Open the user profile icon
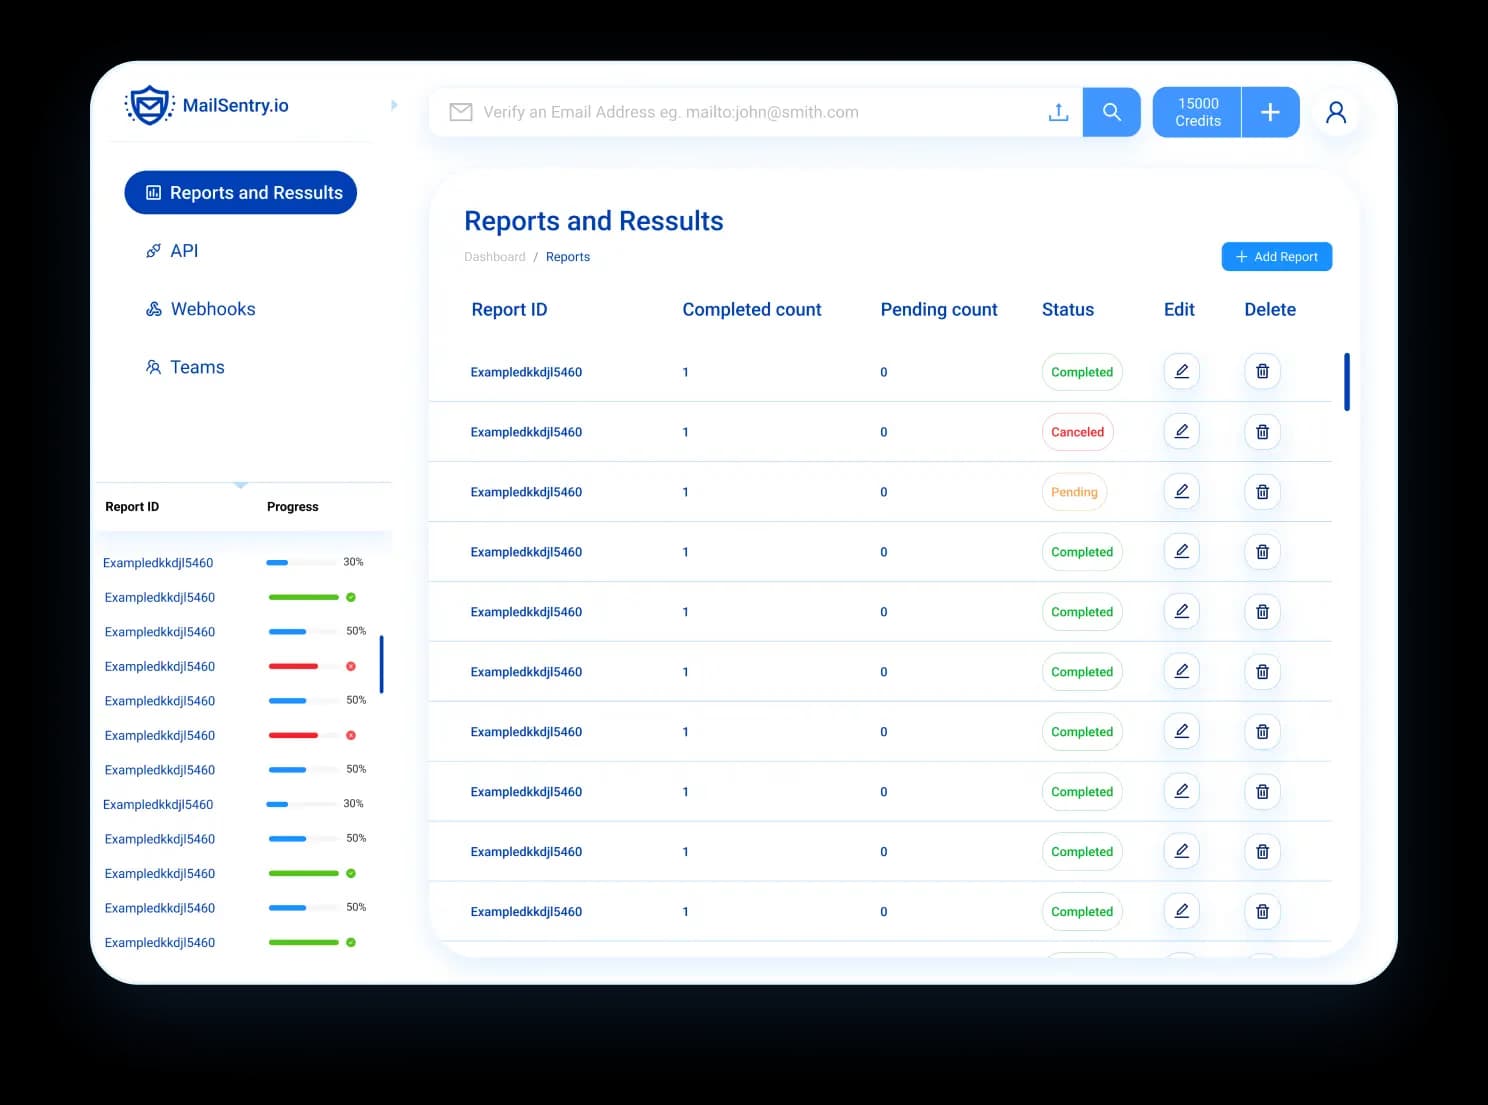 pos(1336,112)
